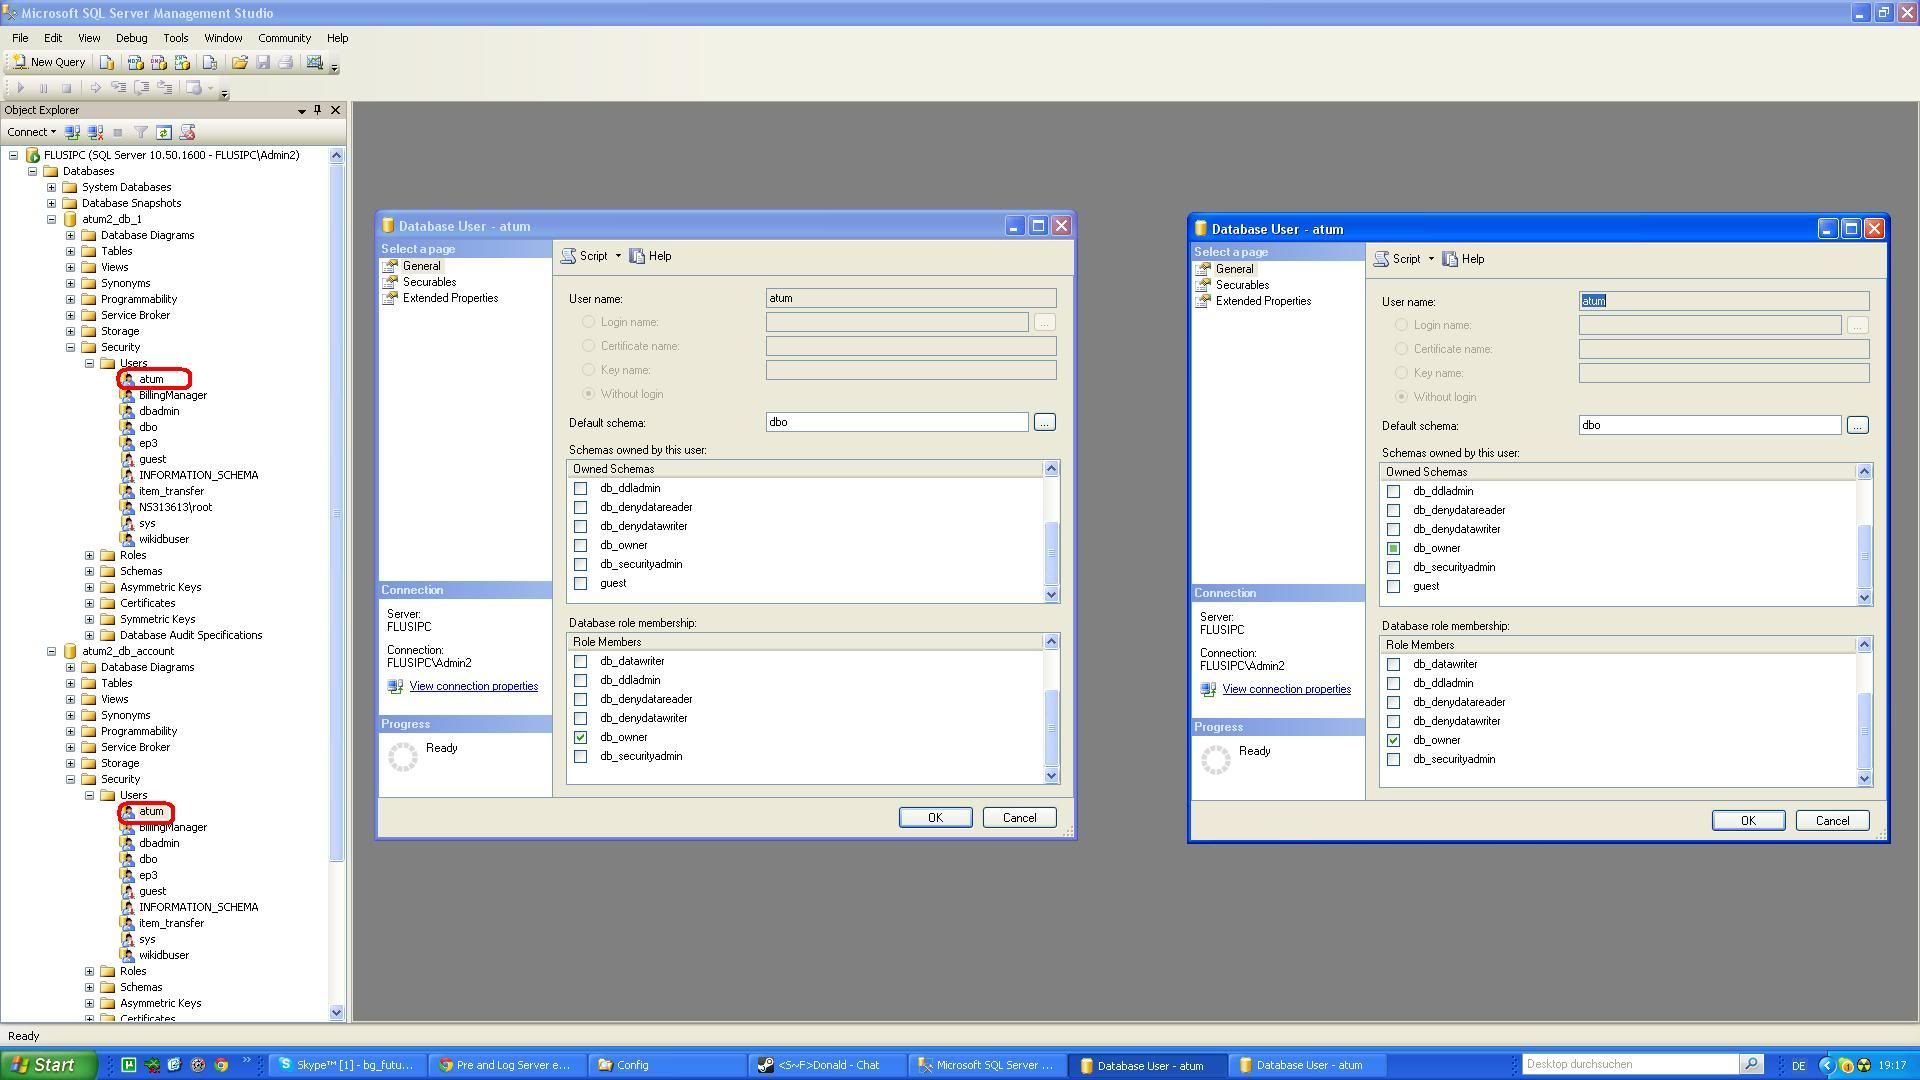This screenshot has height=1080, width=1920.
Task: Open Script dropdown arrow in right dialog
Action: coord(1431,259)
